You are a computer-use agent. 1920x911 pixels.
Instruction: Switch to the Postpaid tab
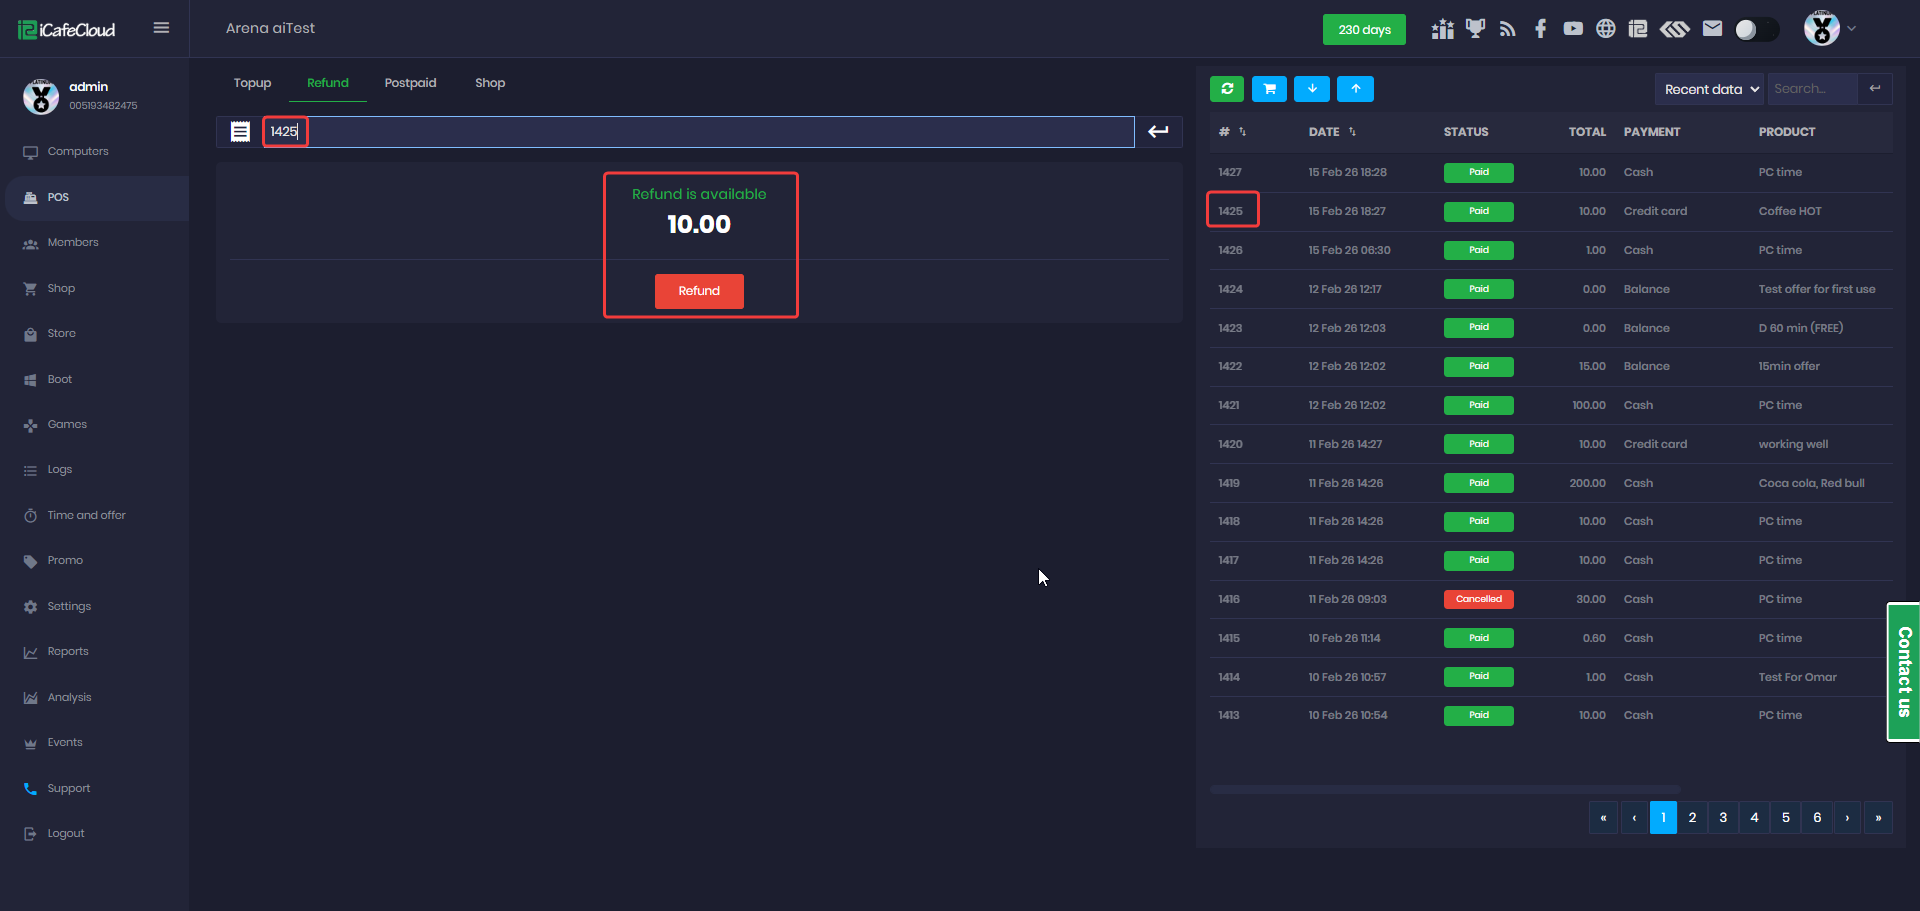pos(410,83)
